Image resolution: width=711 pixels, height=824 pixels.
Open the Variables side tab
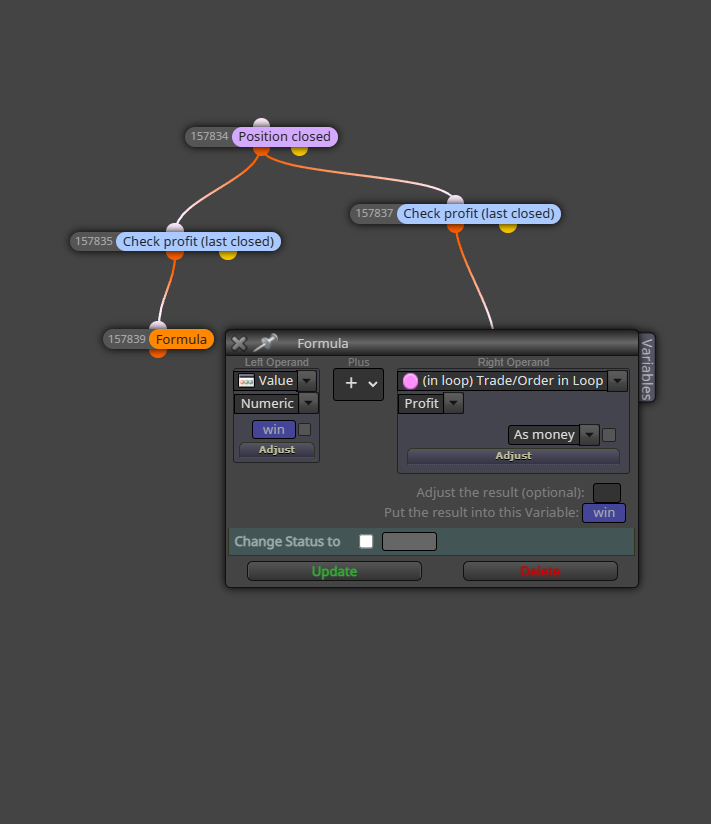click(647, 368)
